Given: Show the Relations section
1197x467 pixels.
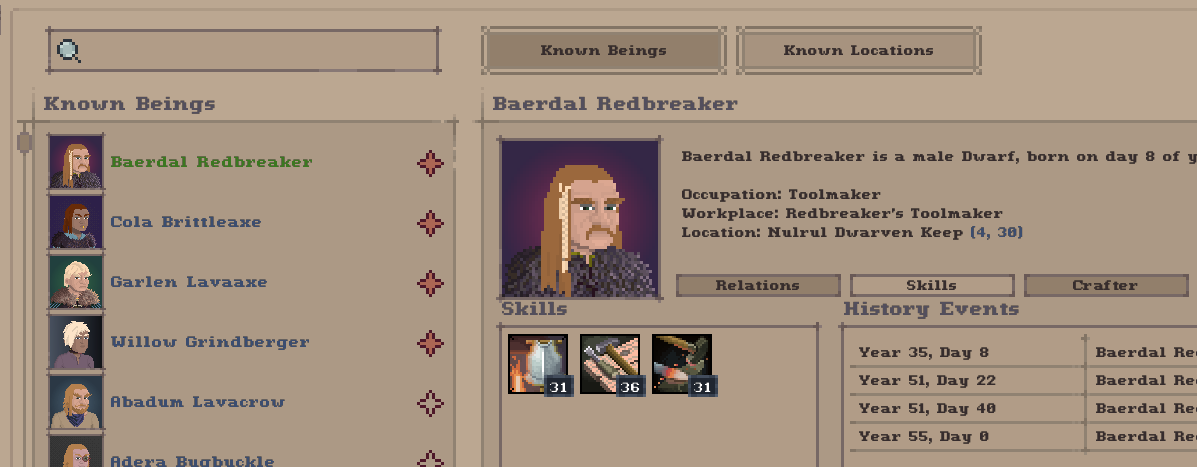Looking at the screenshot, I should [x=757, y=285].
